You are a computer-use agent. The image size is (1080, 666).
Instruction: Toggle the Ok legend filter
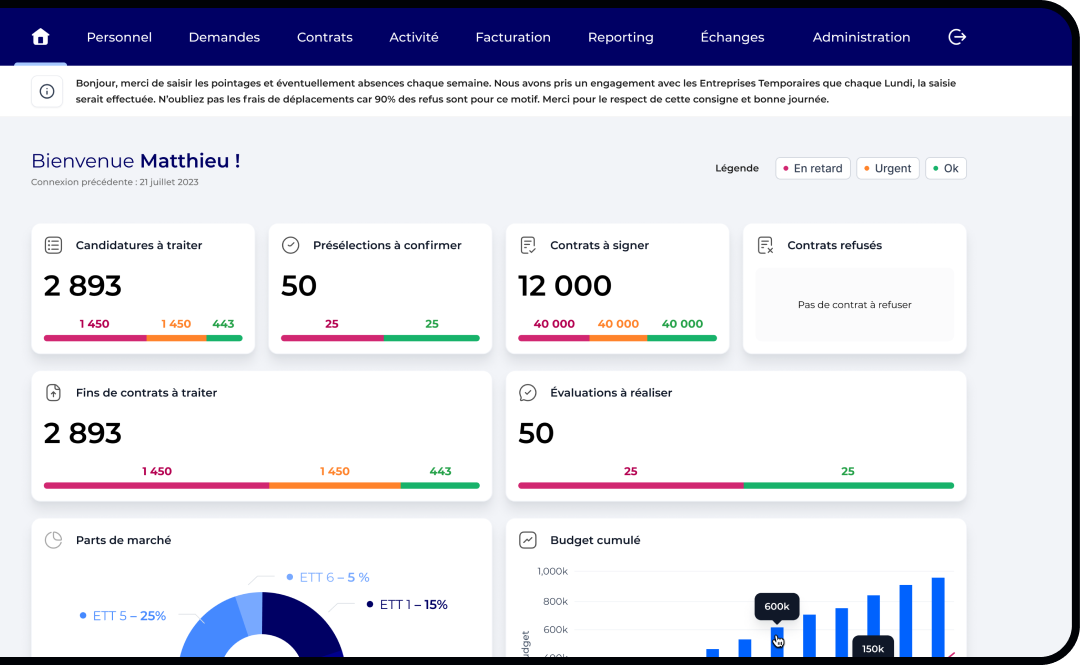[945, 169]
